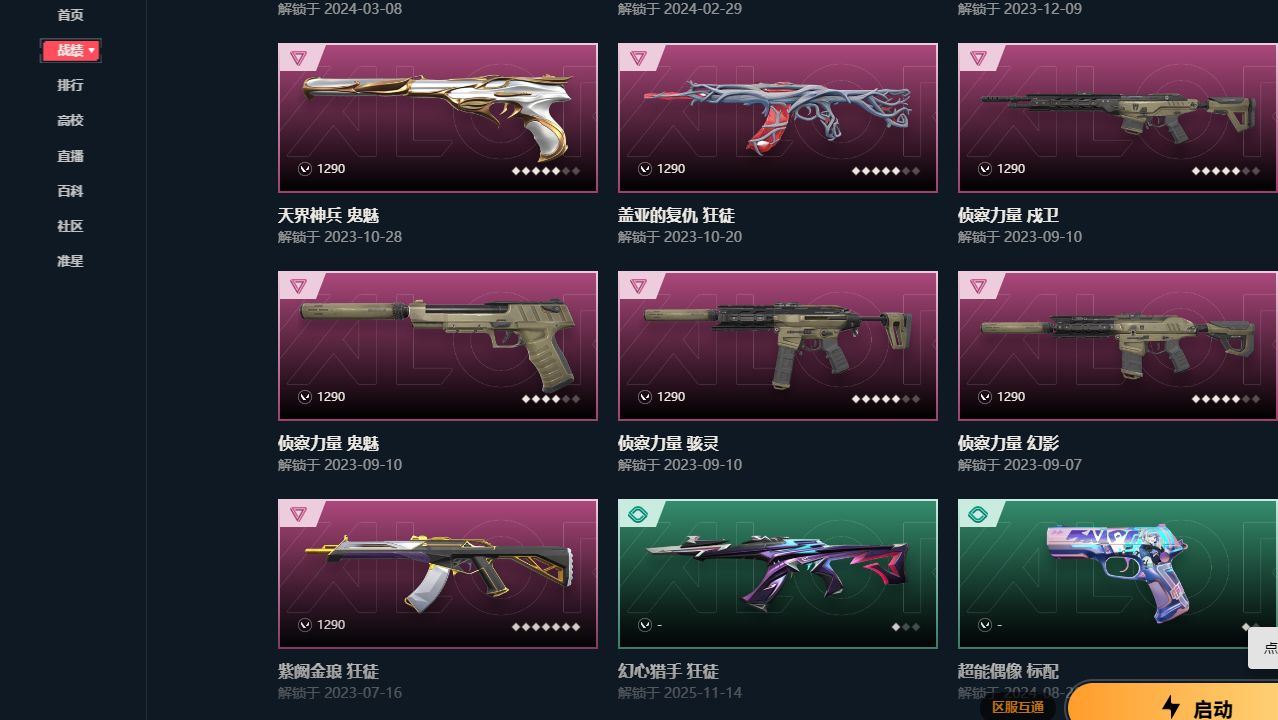The width and height of the screenshot is (1278, 720).
Task: Click the tier icon on 盖亚的复仇 狂徒 card
Action: click(x=638, y=58)
